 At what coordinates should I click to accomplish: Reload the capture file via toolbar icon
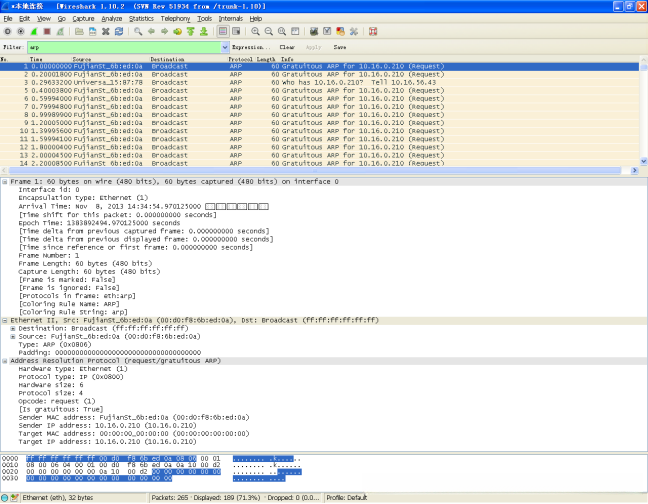click(x=119, y=31)
